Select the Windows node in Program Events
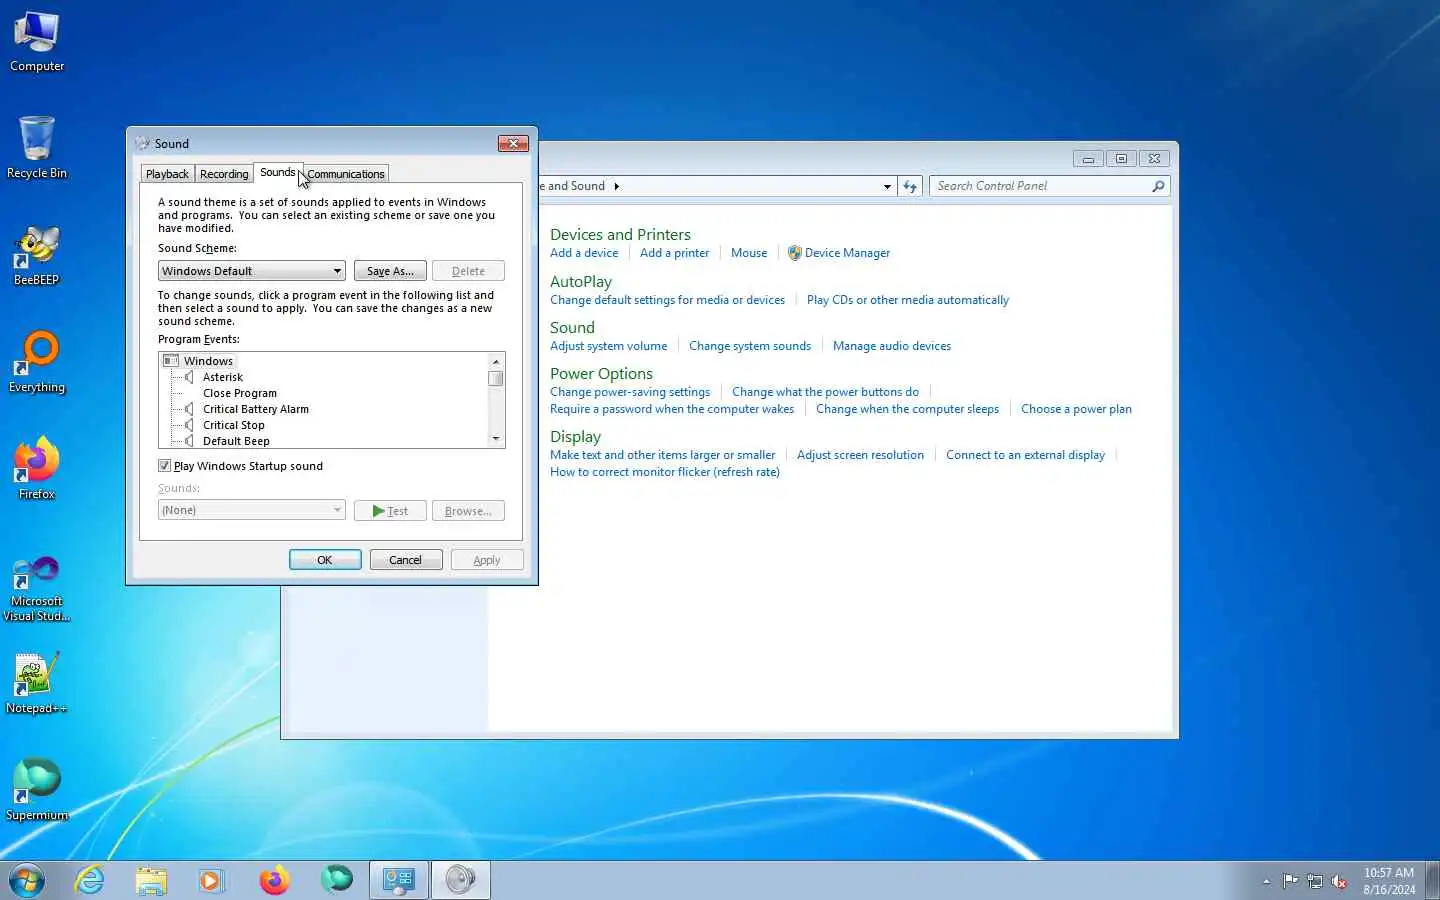The image size is (1440, 900). tap(208, 361)
